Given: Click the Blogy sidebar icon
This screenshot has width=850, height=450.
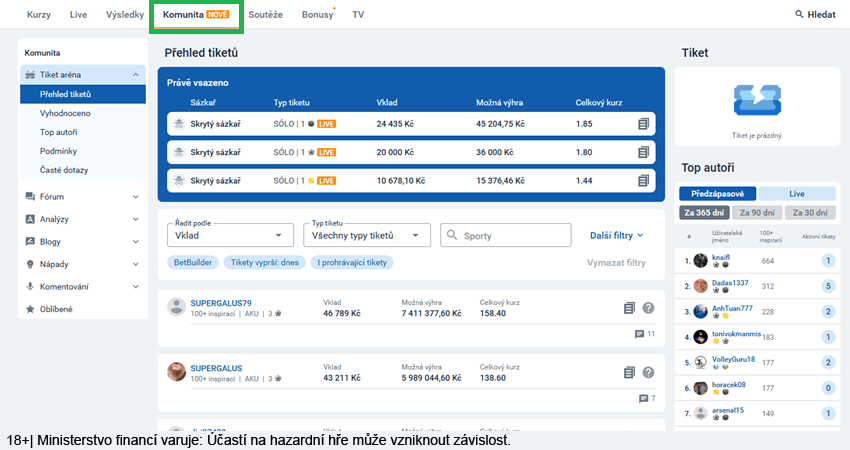Looking at the screenshot, I should pos(30,241).
